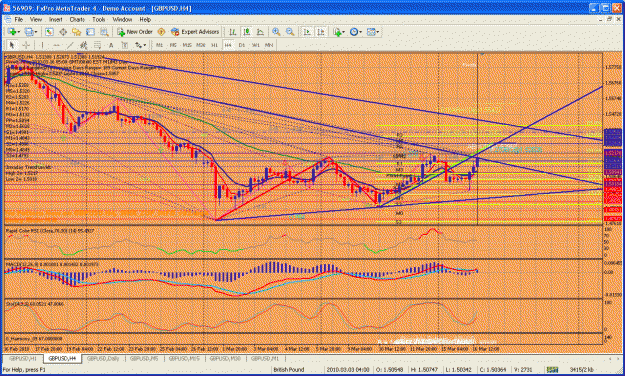
Task: Select the Crosshair tool
Action: [26, 45]
